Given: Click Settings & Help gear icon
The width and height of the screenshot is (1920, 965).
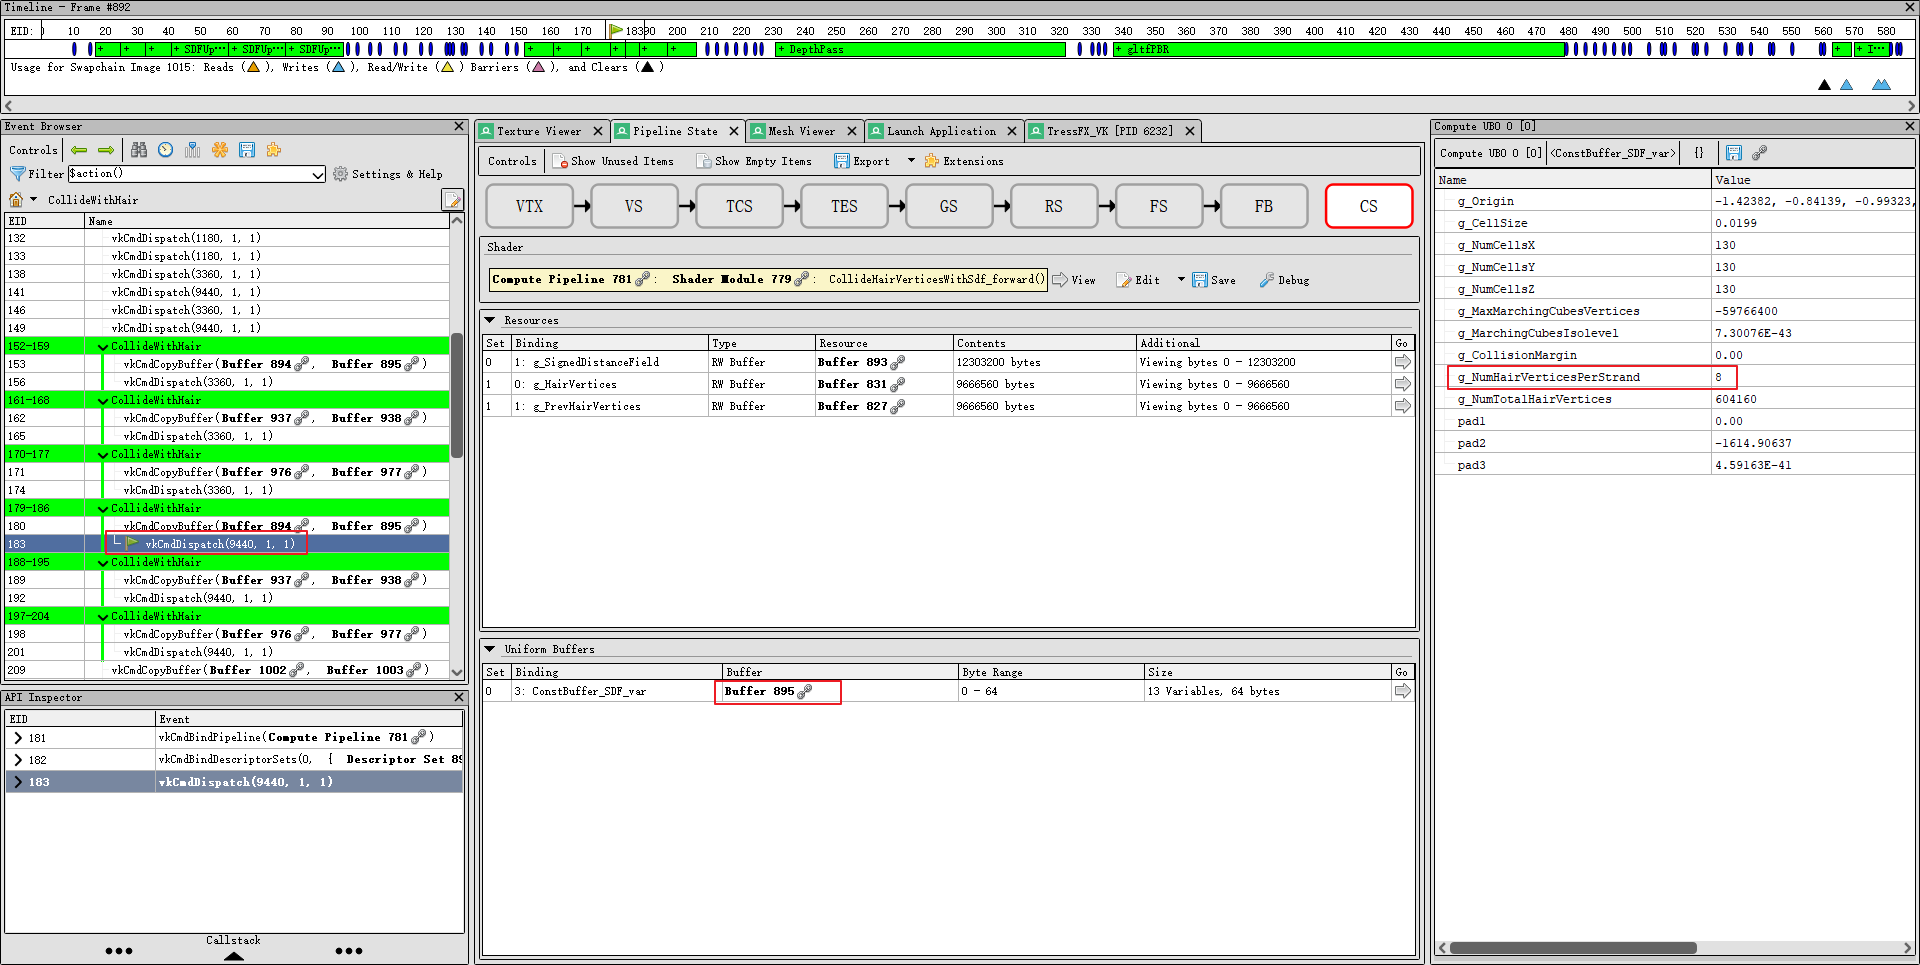Looking at the screenshot, I should point(340,174).
